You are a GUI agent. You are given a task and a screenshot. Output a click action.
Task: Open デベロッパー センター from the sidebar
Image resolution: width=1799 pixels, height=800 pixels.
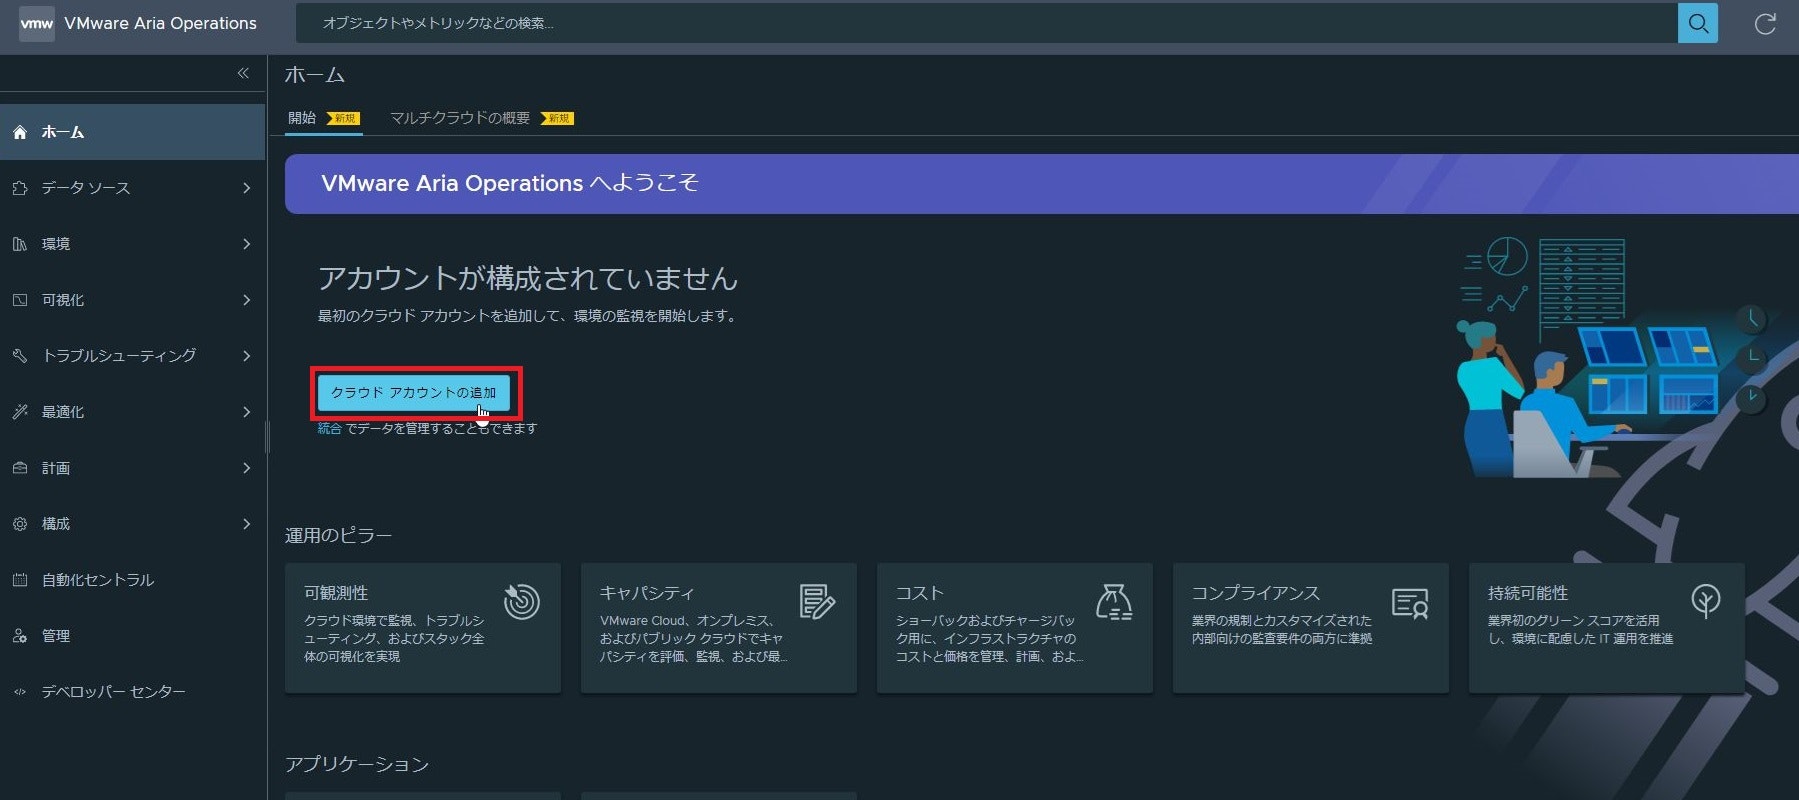132,692
